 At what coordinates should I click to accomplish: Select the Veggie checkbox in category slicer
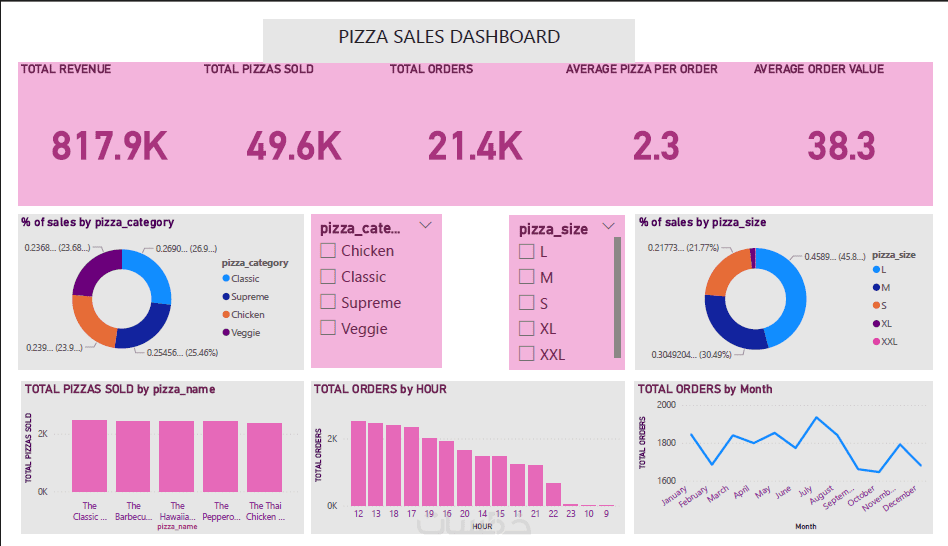(328, 329)
